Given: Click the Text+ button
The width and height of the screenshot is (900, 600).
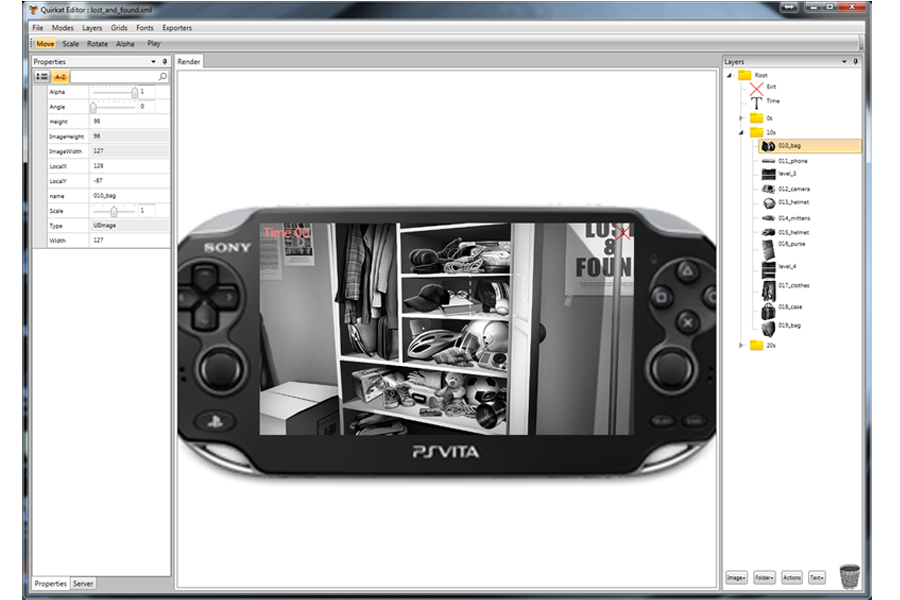Looking at the screenshot, I should pyautogui.click(x=817, y=578).
